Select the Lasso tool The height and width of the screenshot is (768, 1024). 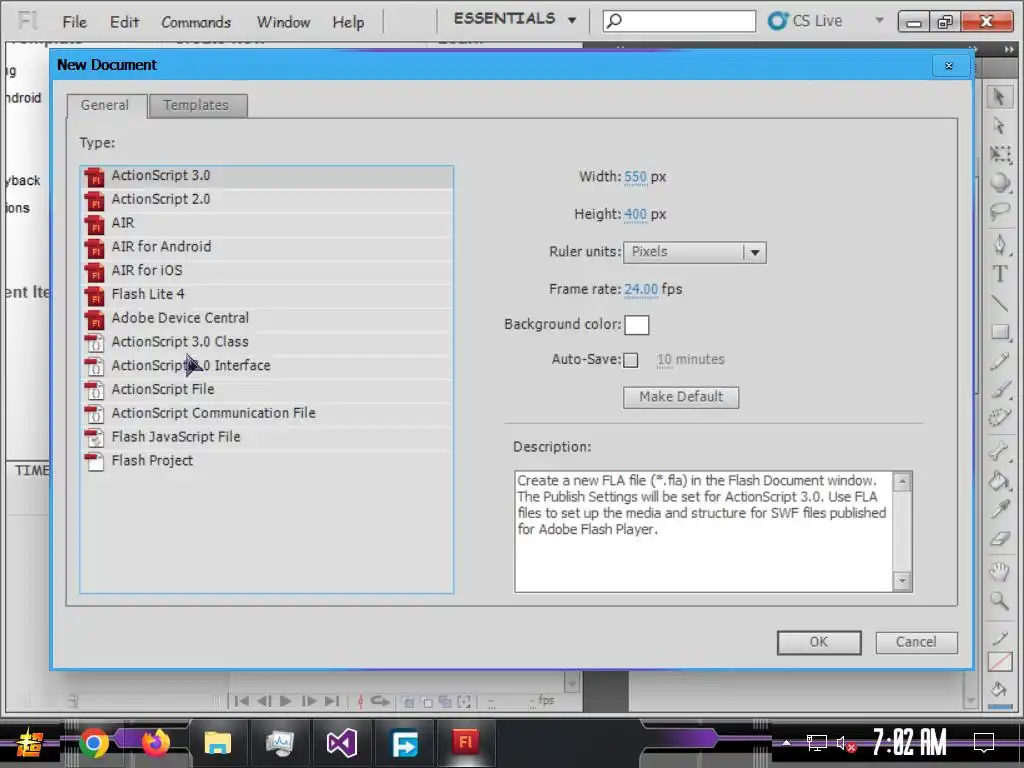1000,212
